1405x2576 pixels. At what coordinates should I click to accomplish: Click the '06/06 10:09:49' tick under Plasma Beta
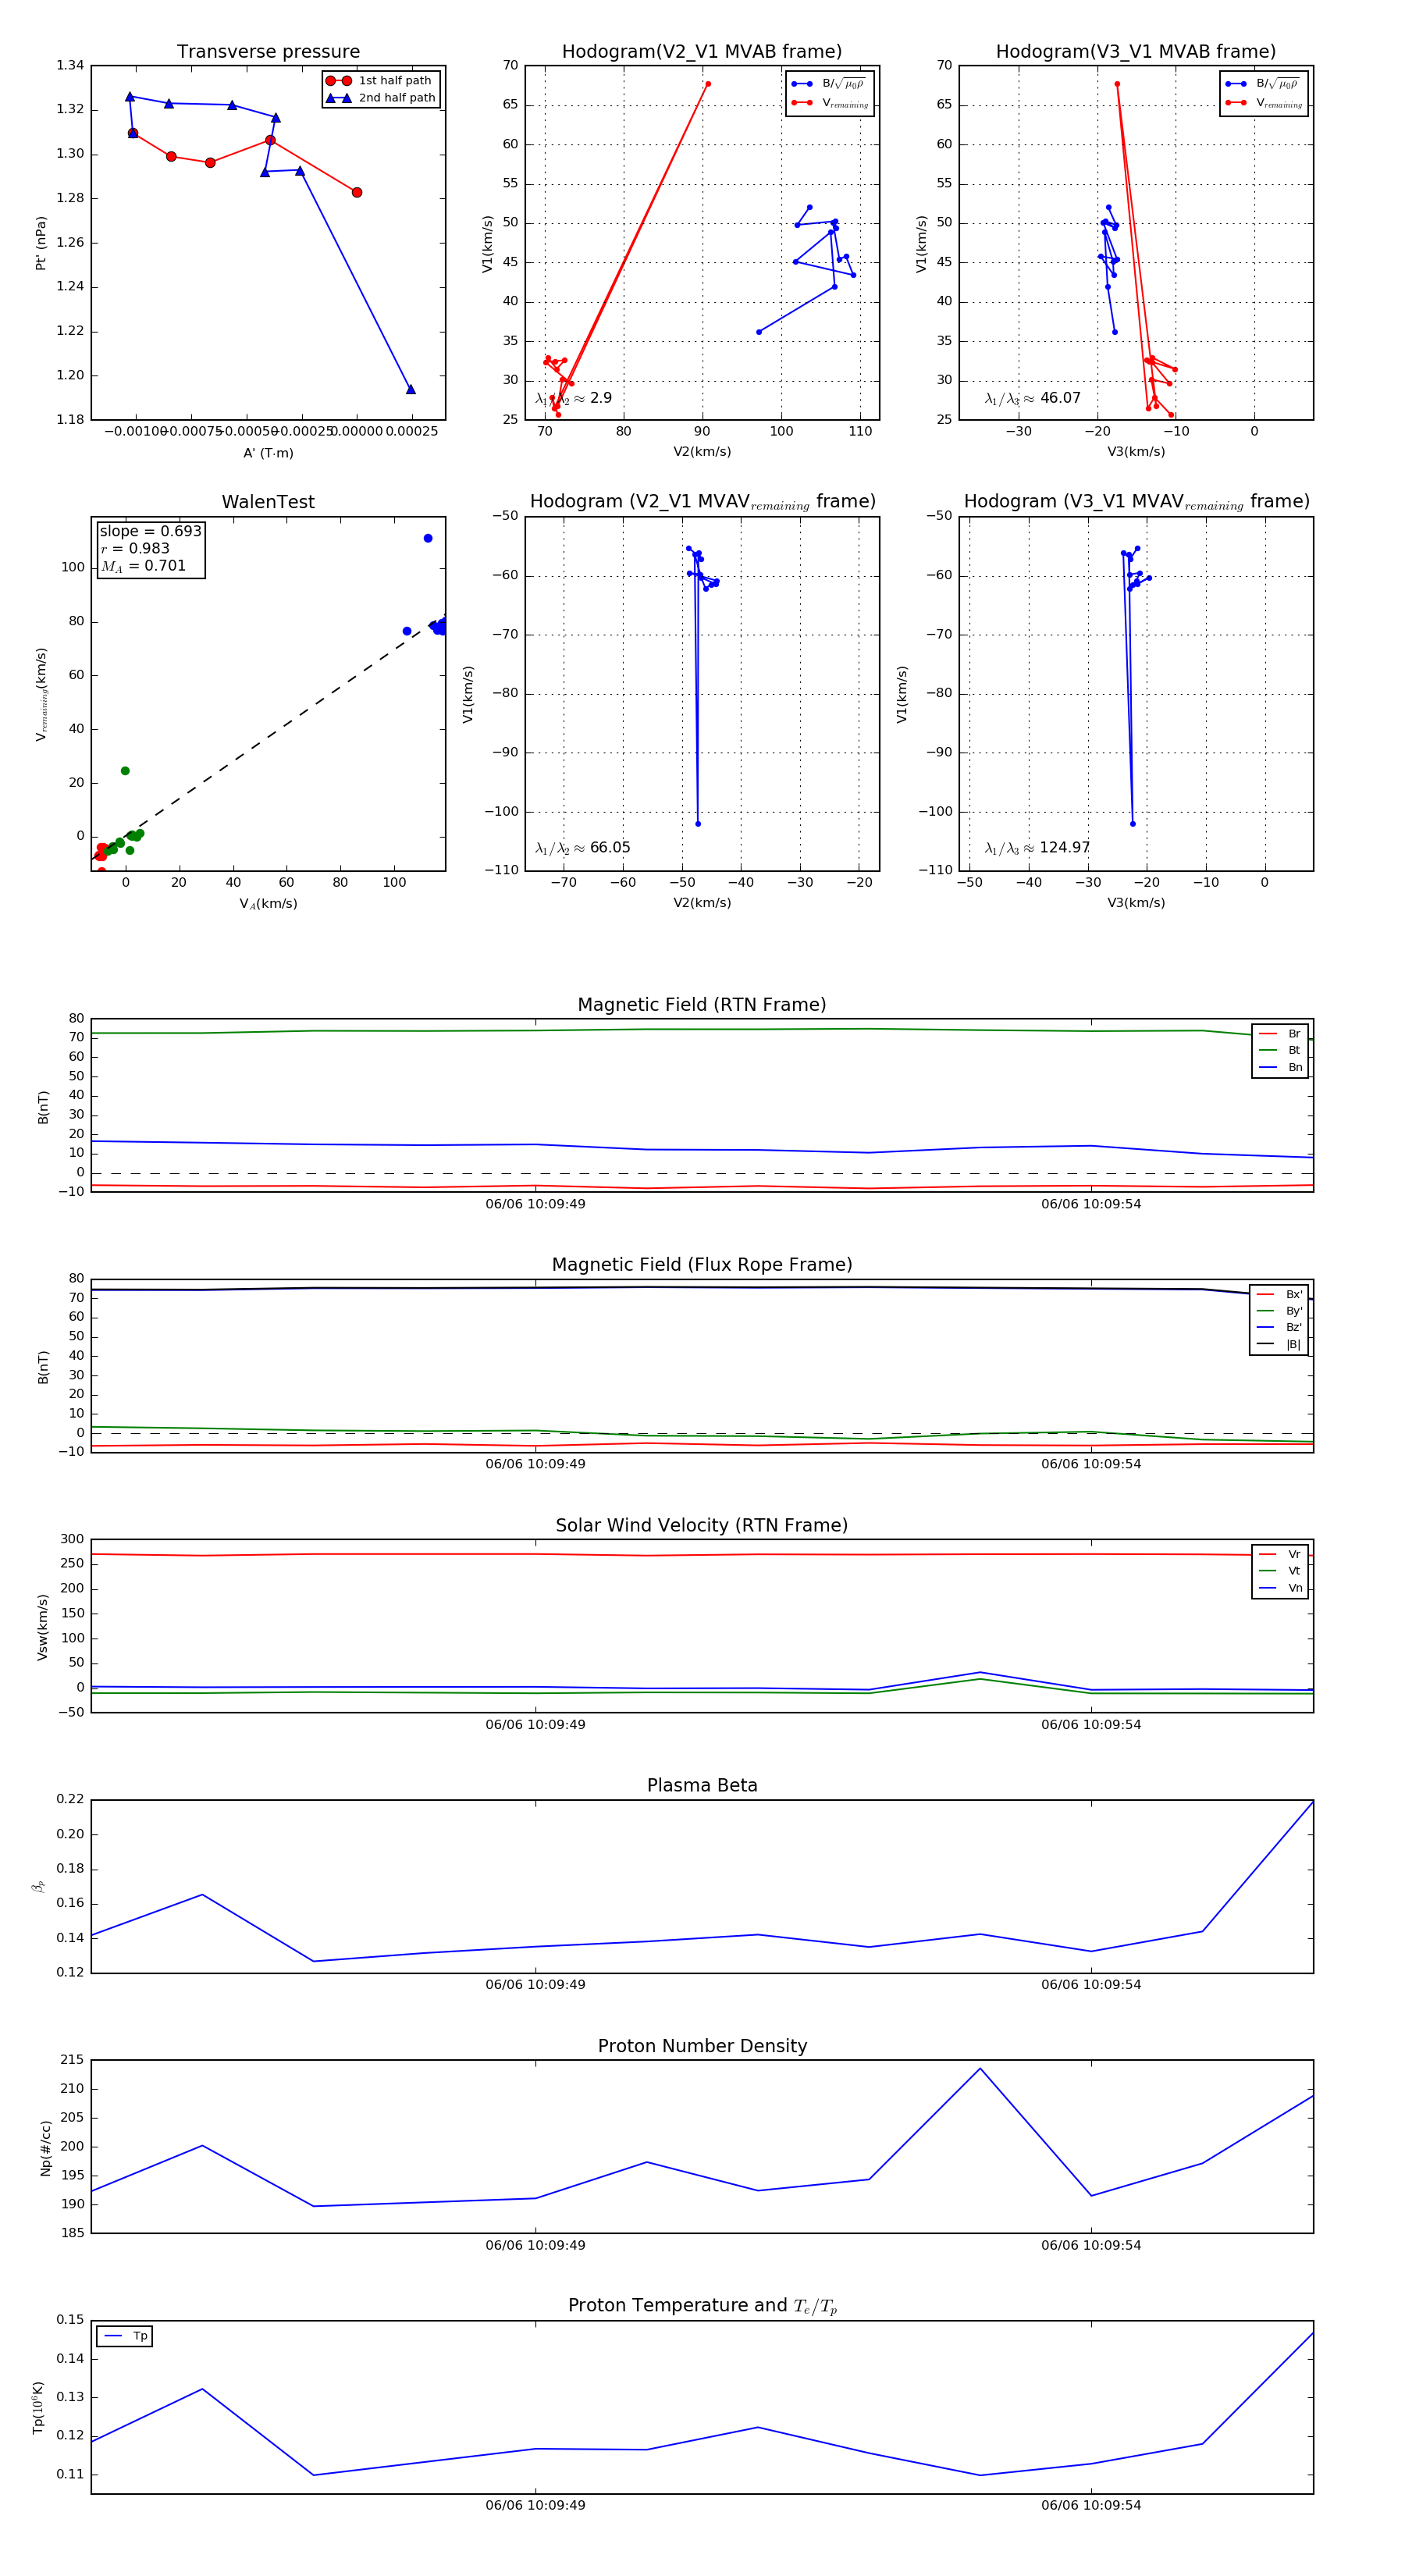point(535,1984)
